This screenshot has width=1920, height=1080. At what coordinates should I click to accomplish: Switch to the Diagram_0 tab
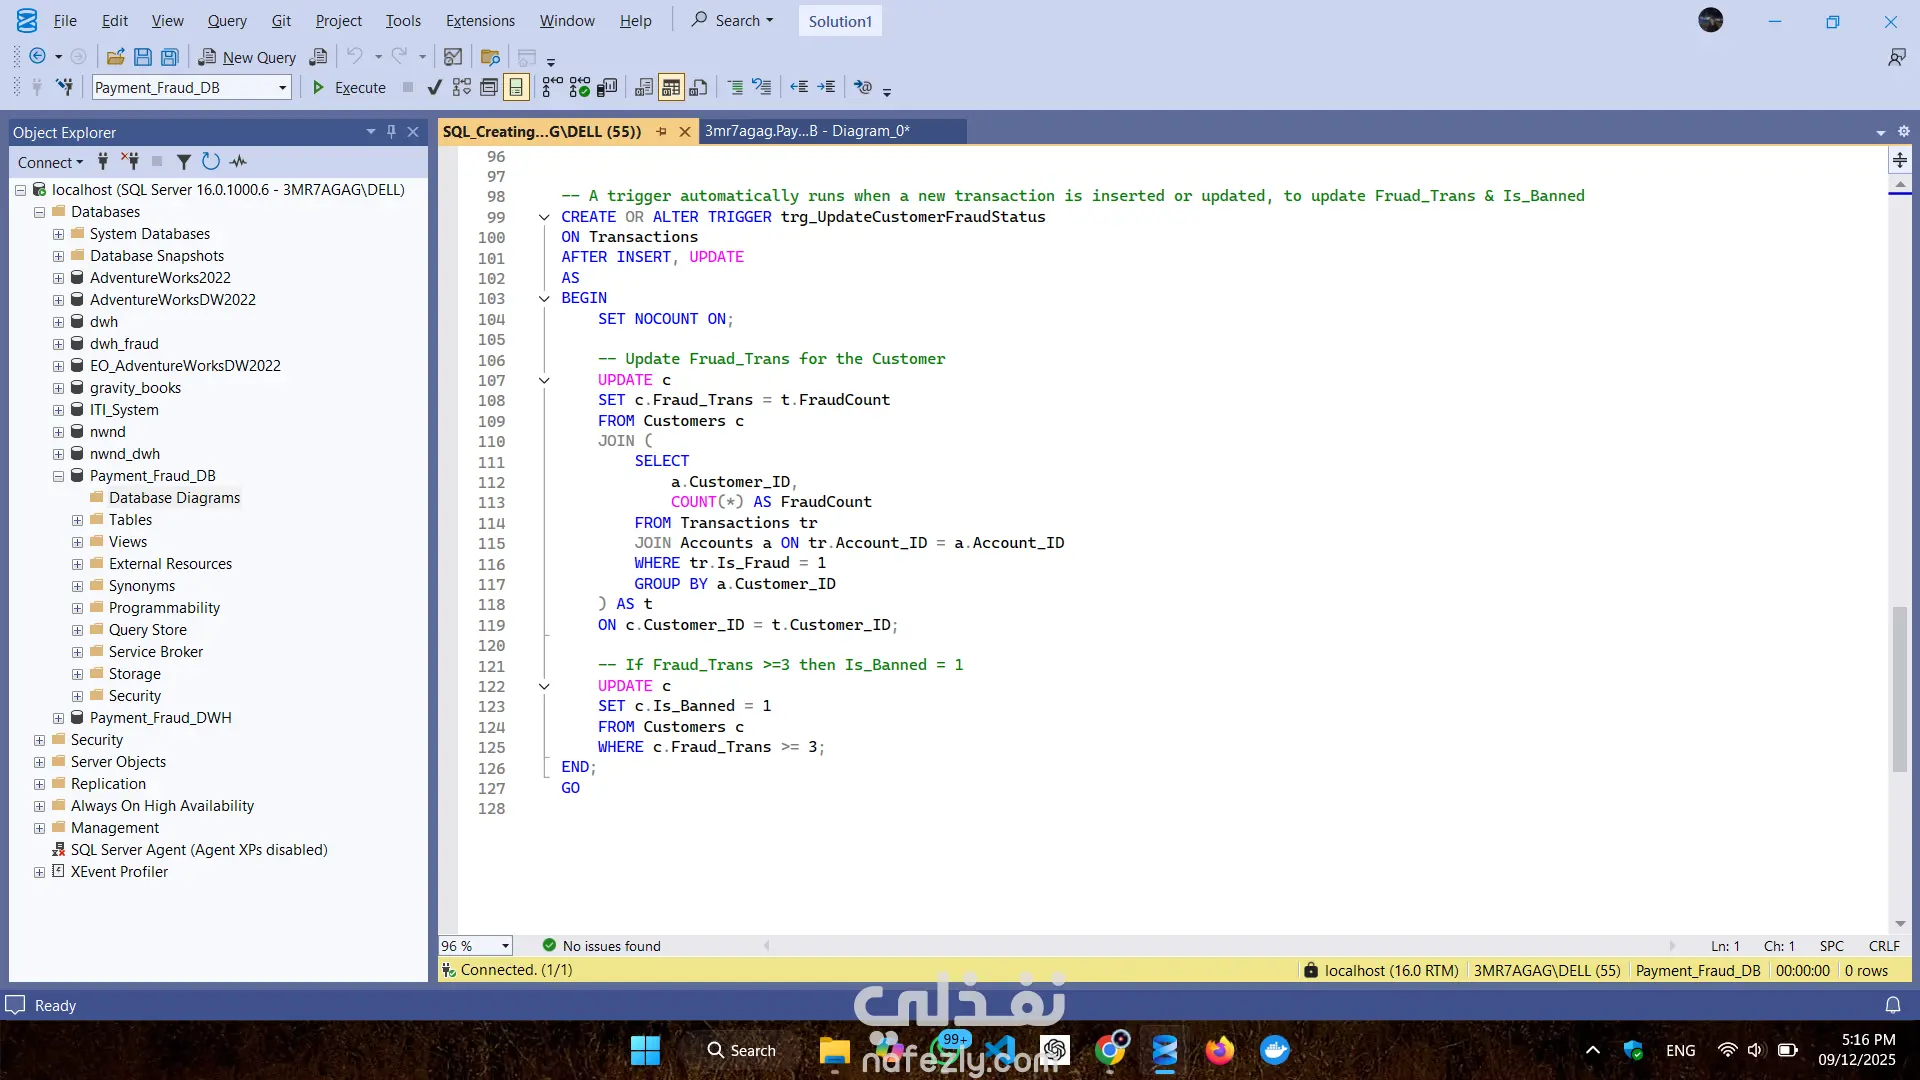[807, 131]
